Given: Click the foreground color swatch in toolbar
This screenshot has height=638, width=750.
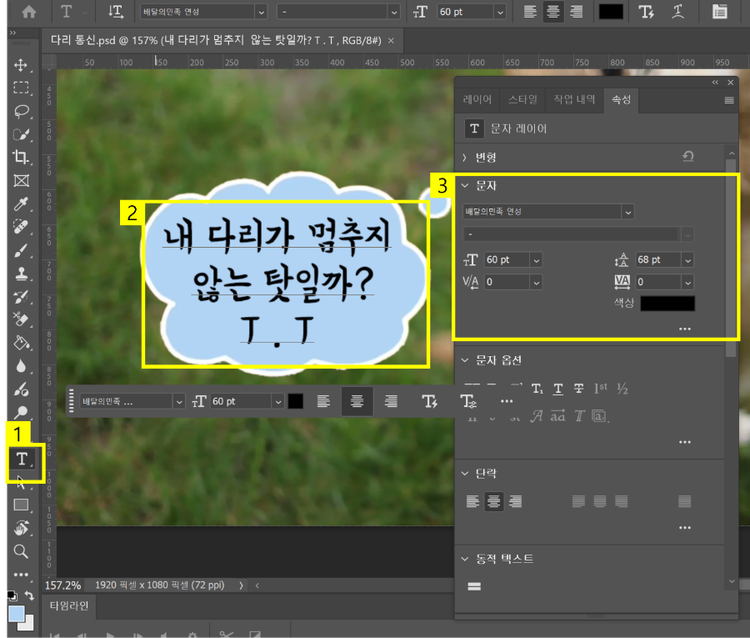Looking at the screenshot, I should pyautogui.click(x=16, y=614).
